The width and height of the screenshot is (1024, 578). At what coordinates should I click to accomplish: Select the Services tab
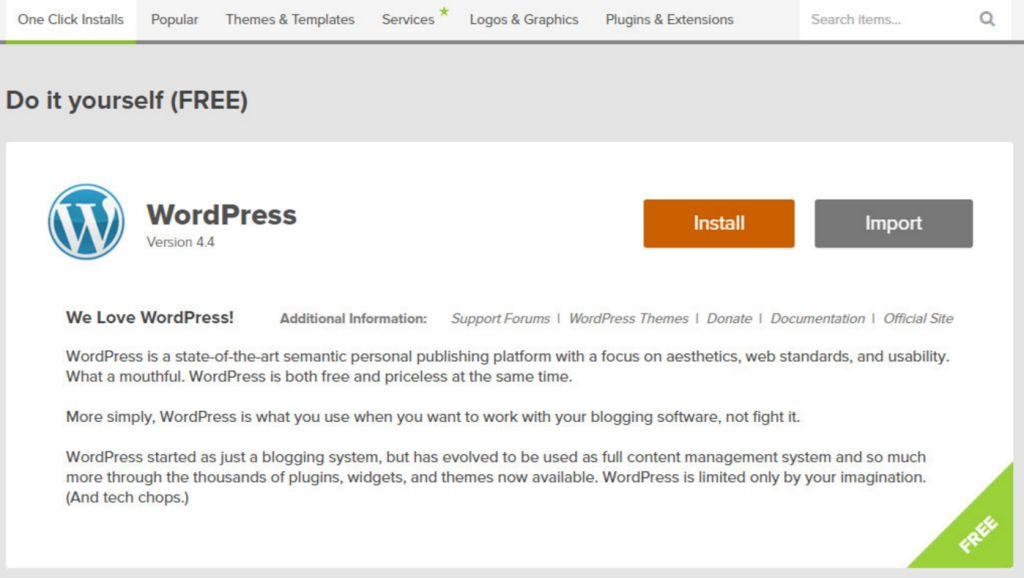pyautogui.click(x=408, y=19)
